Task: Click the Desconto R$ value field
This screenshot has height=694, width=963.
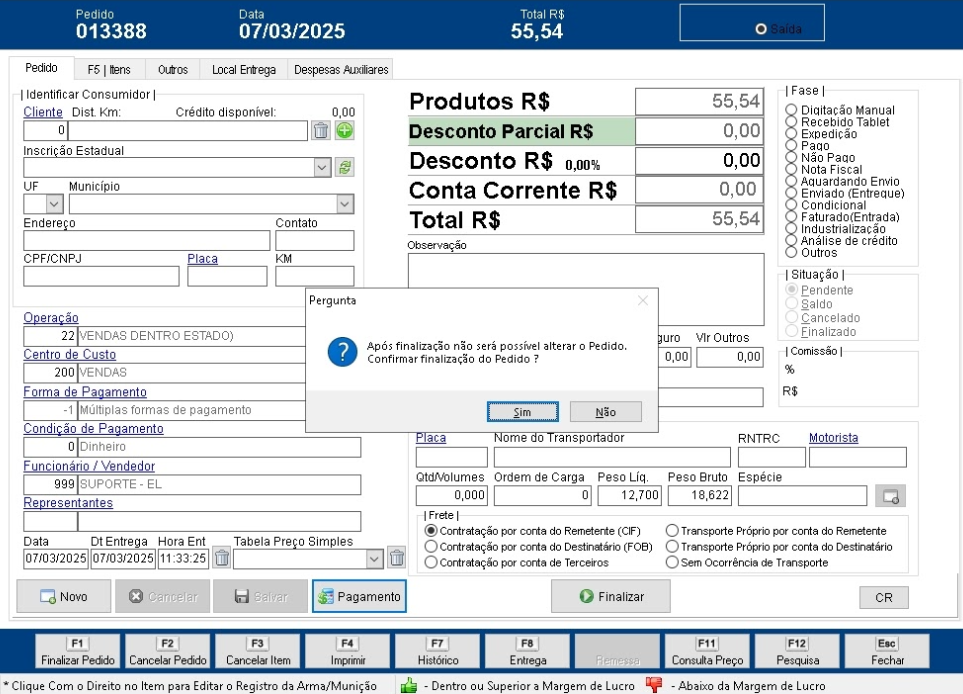Action: (700, 161)
